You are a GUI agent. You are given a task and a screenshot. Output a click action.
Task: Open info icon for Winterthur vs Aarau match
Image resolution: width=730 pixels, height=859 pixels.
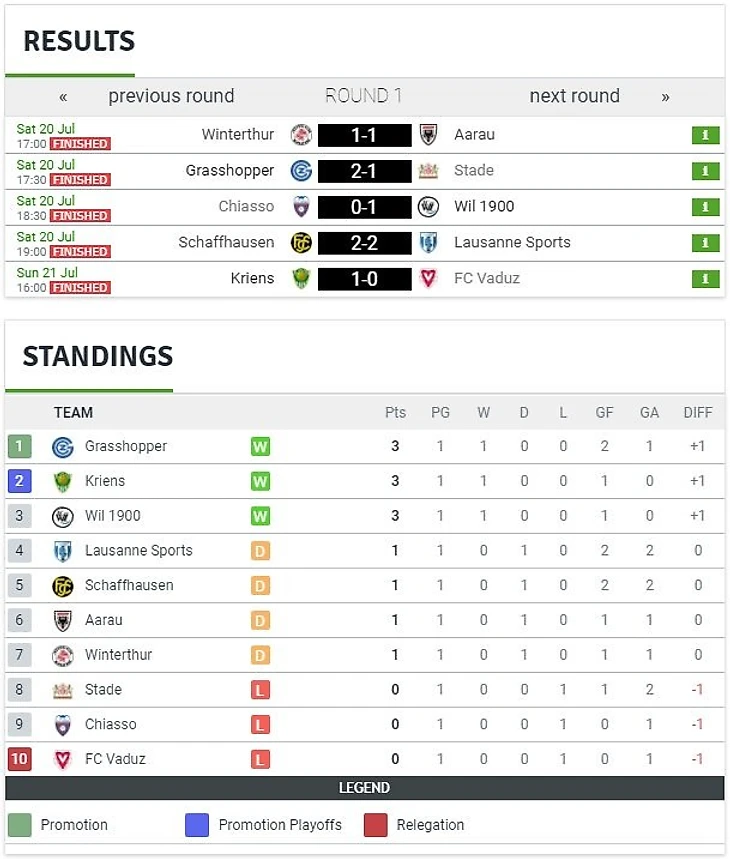tap(705, 135)
